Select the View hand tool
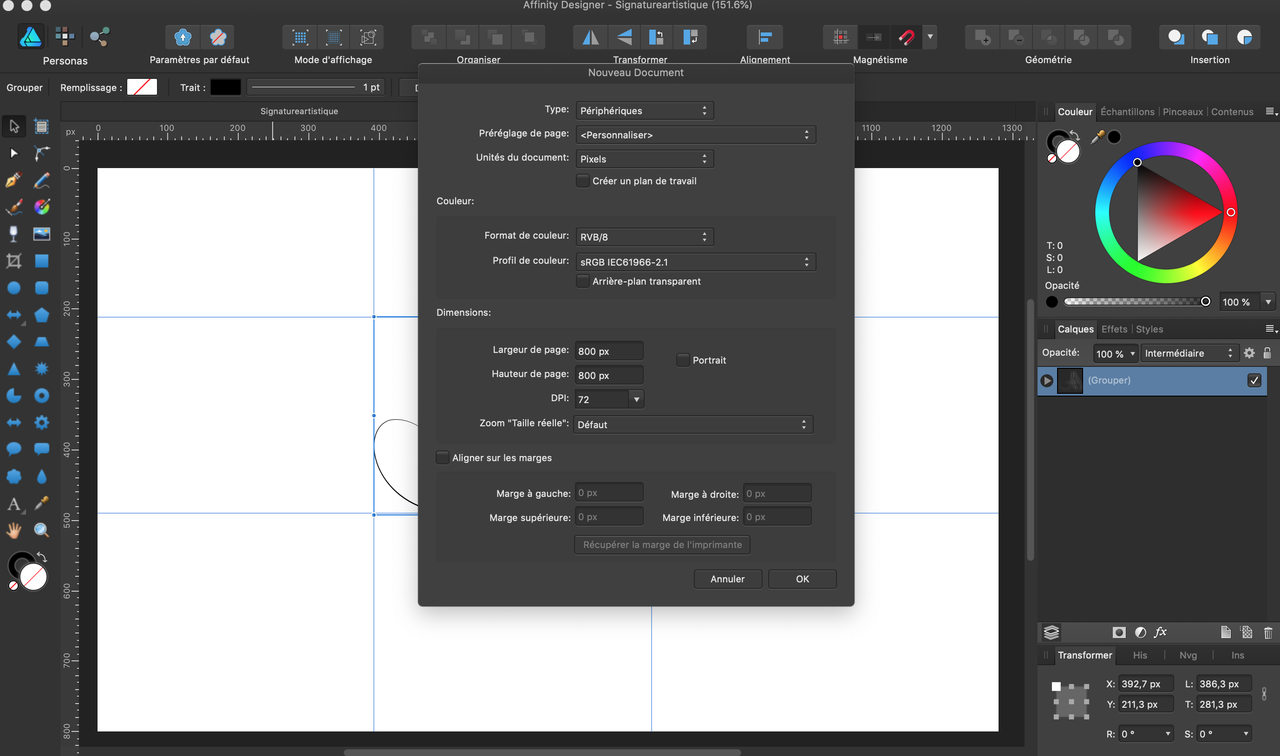This screenshot has height=756, width=1280. coord(14,530)
